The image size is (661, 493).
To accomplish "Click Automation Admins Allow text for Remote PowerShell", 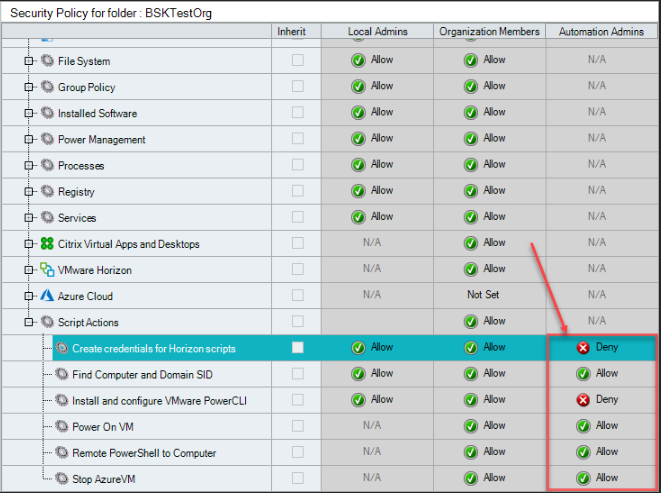I will [x=607, y=452].
